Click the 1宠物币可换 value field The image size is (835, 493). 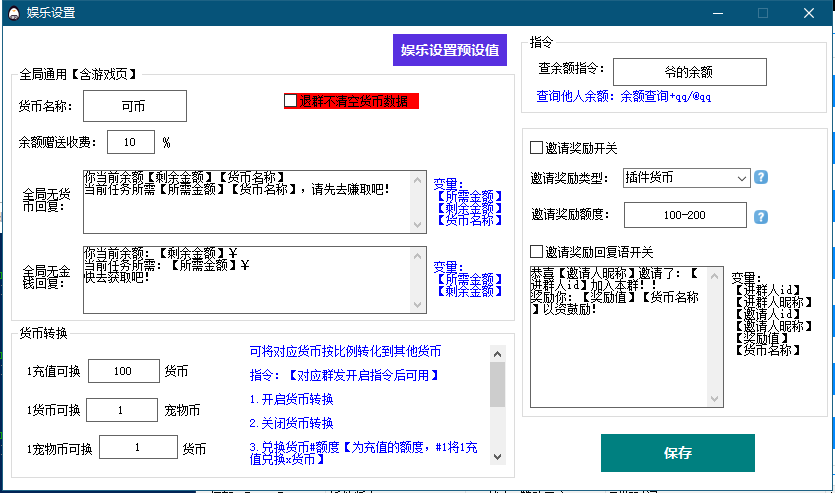tap(138, 447)
